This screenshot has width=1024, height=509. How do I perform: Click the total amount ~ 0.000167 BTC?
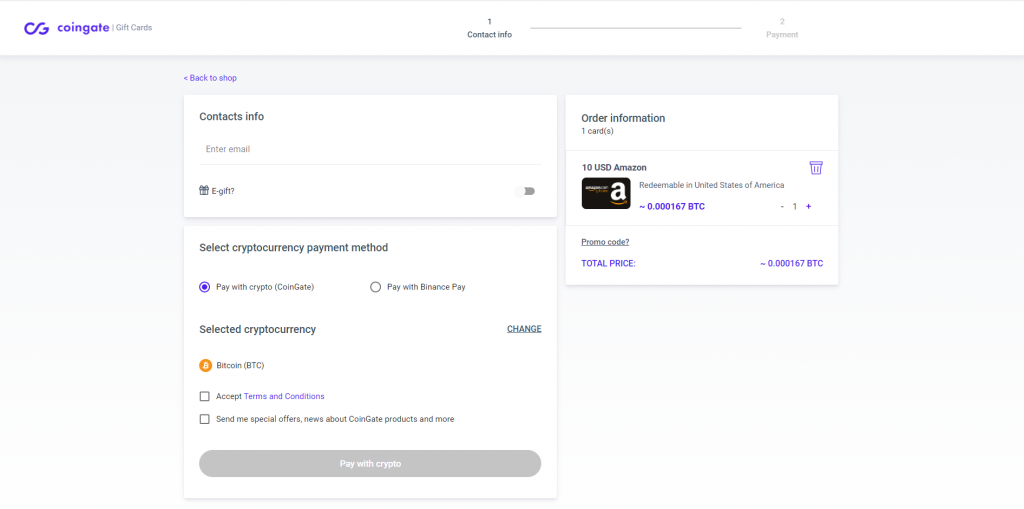pyautogui.click(x=792, y=263)
